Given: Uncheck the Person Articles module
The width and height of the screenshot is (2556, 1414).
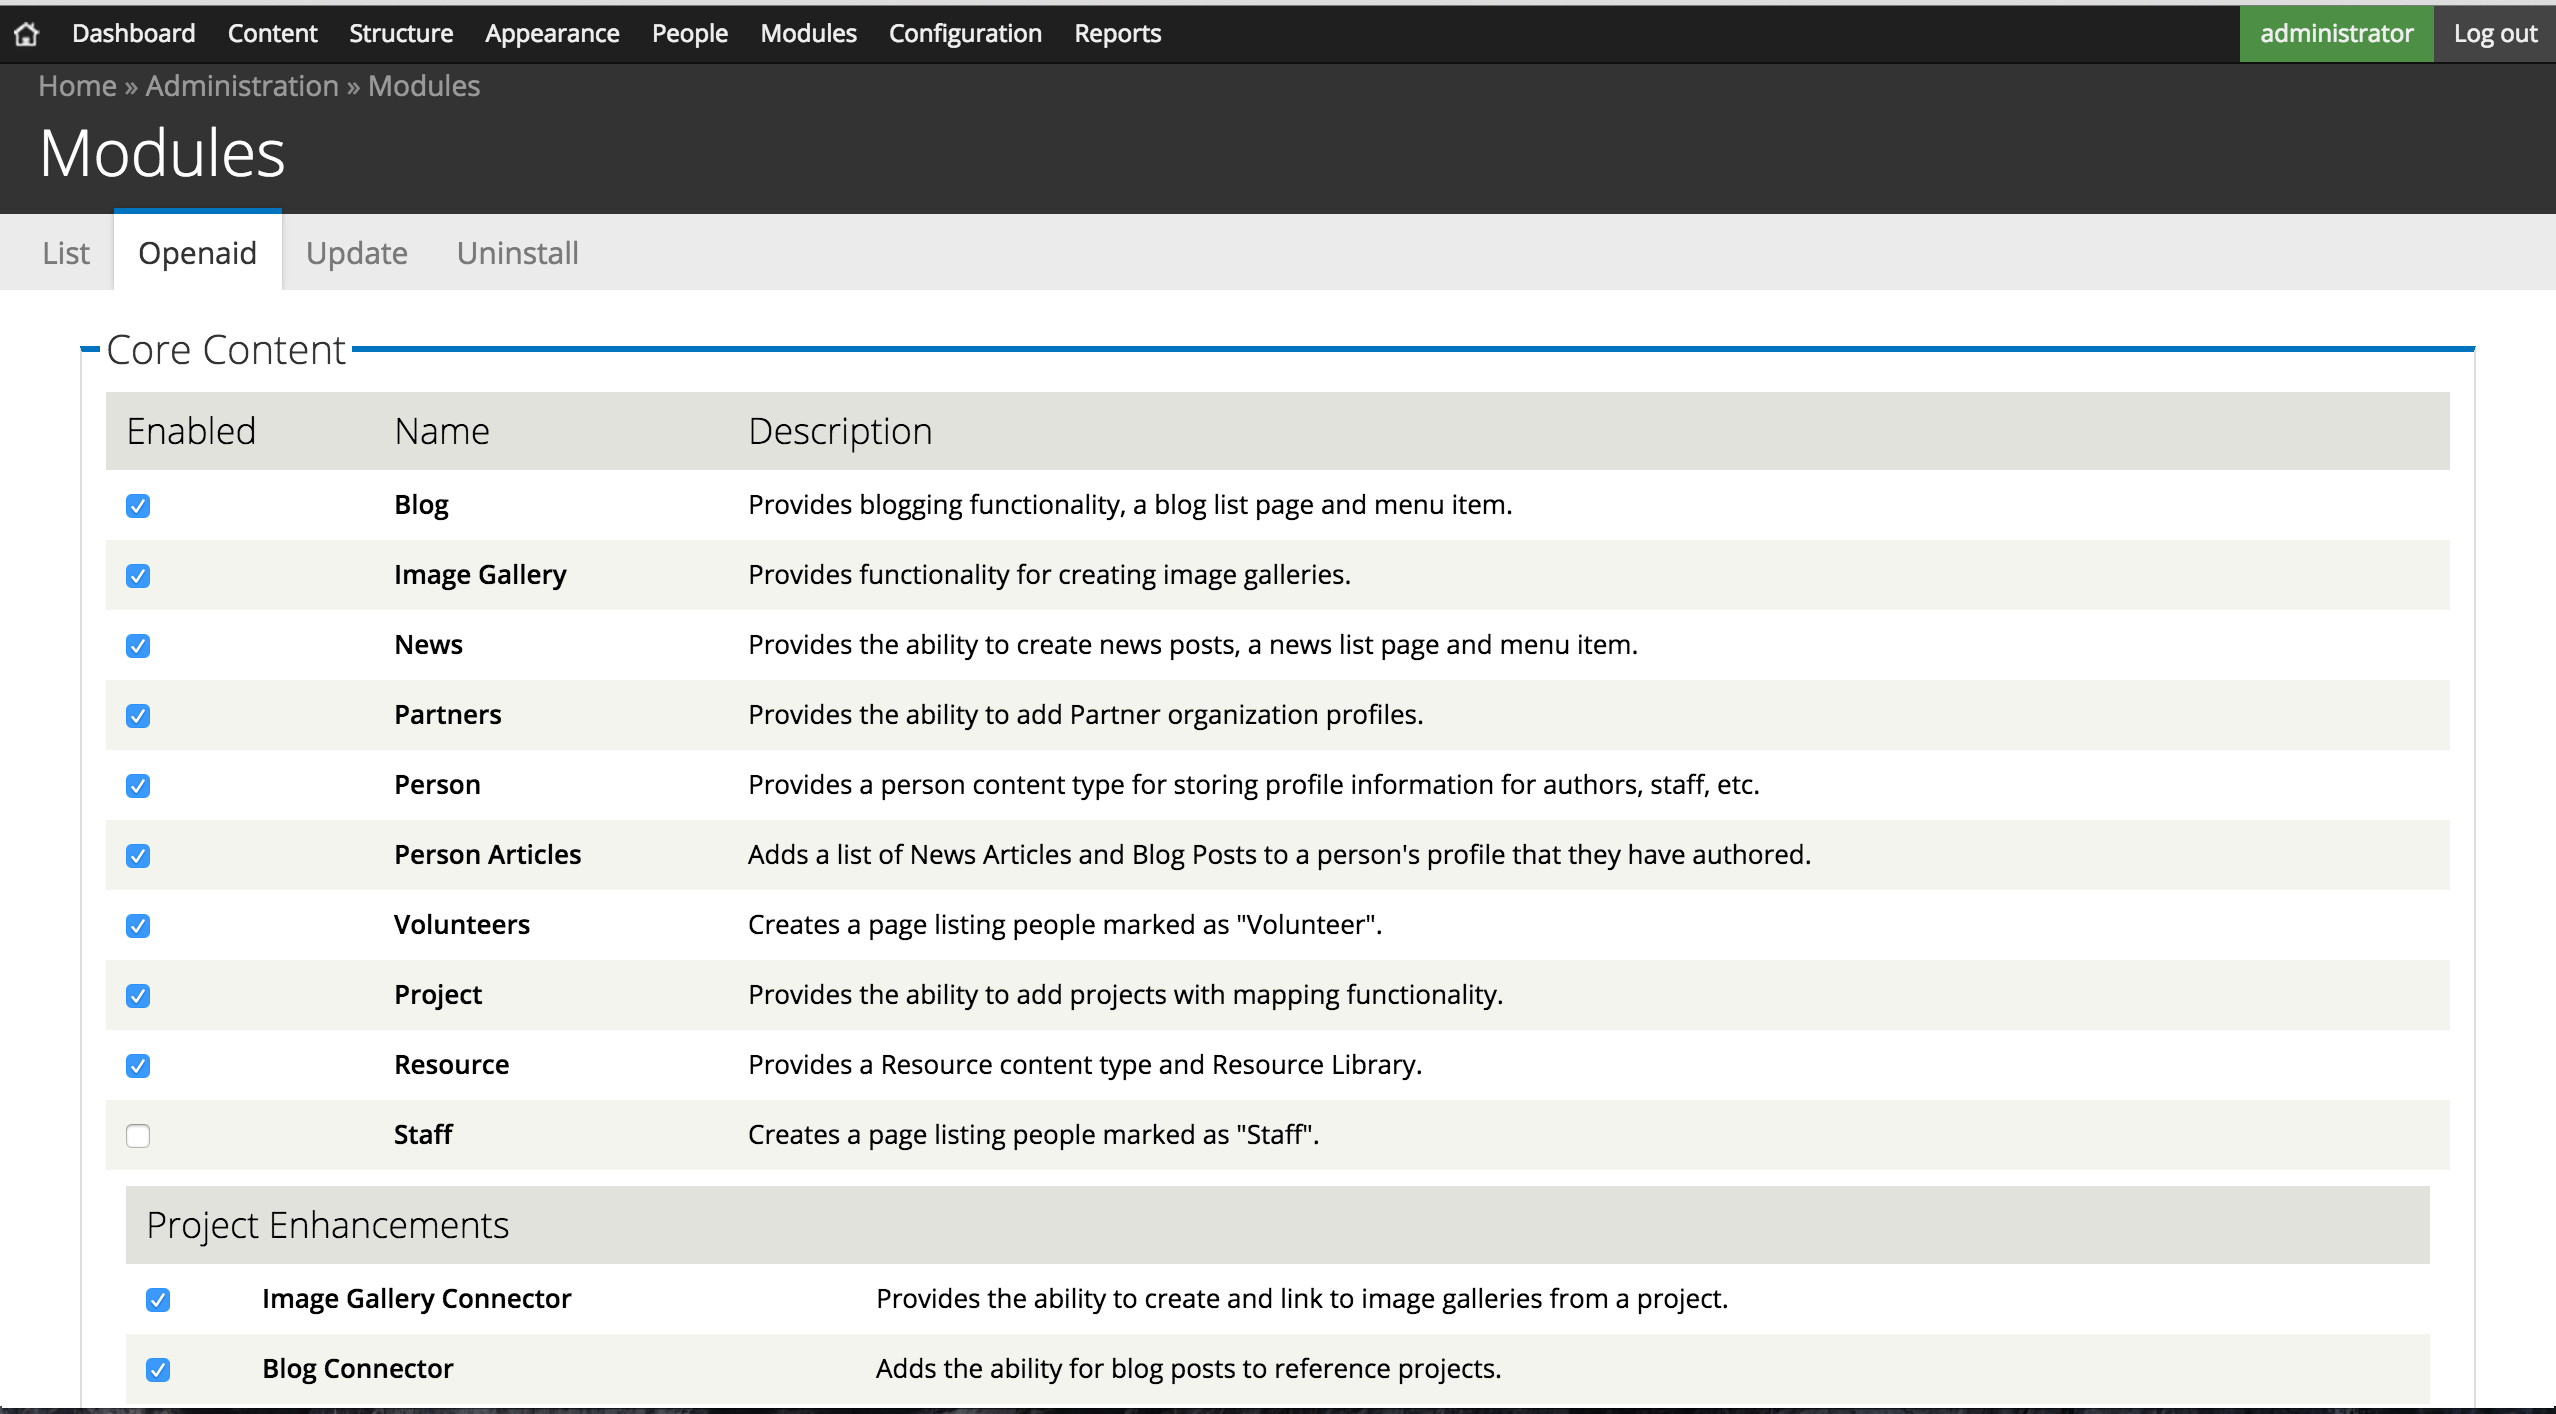Looking at the screenshot, I should 139,856.
